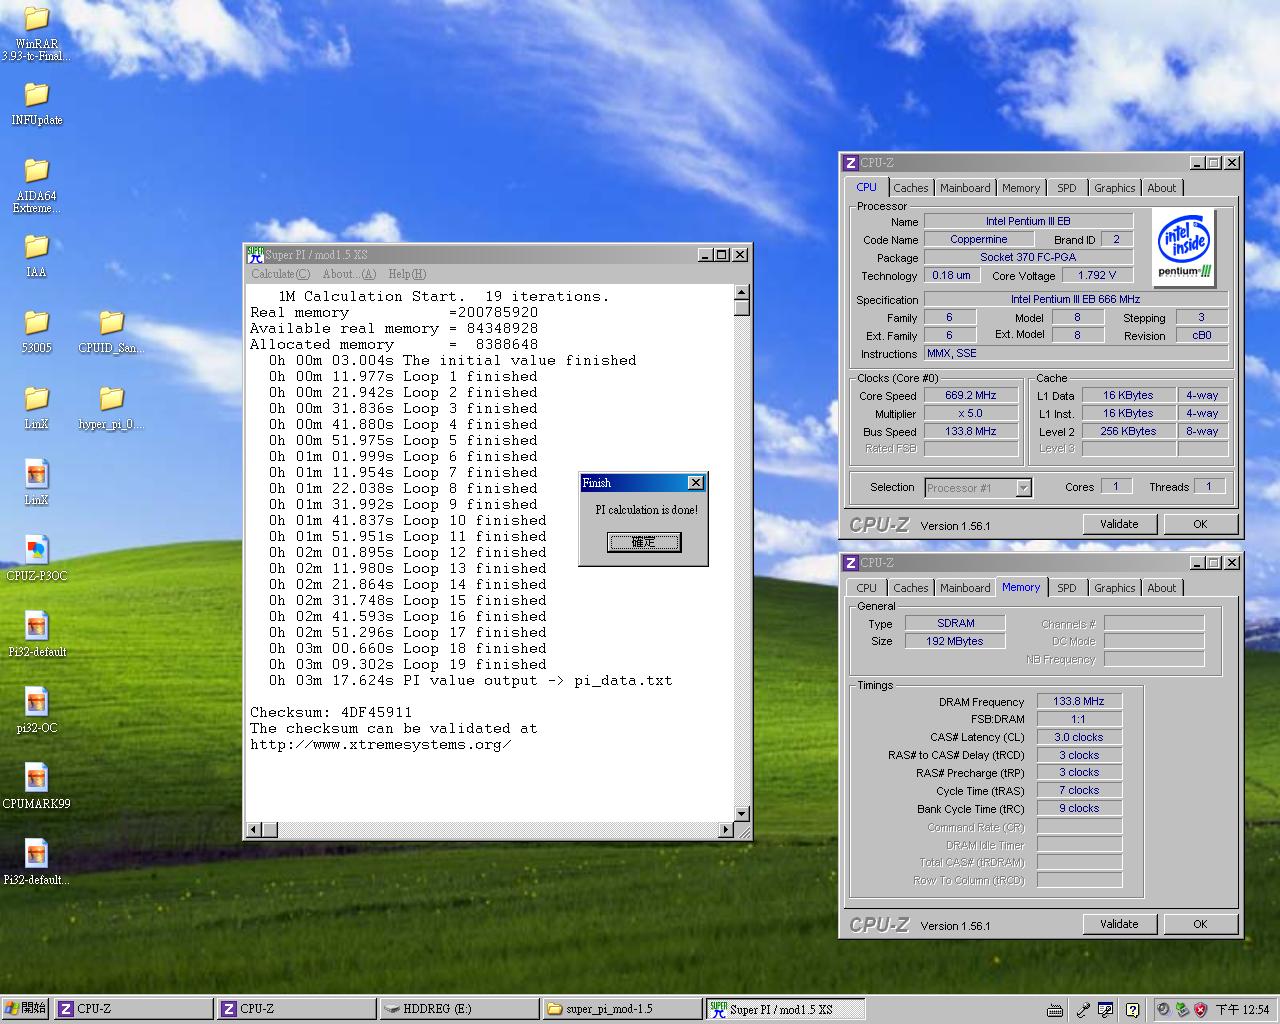Open the speech tools icon in the language bar
The width and height of the screenshot is (1280, 1024).
pyautogui.click(x=1106, y=1010)
